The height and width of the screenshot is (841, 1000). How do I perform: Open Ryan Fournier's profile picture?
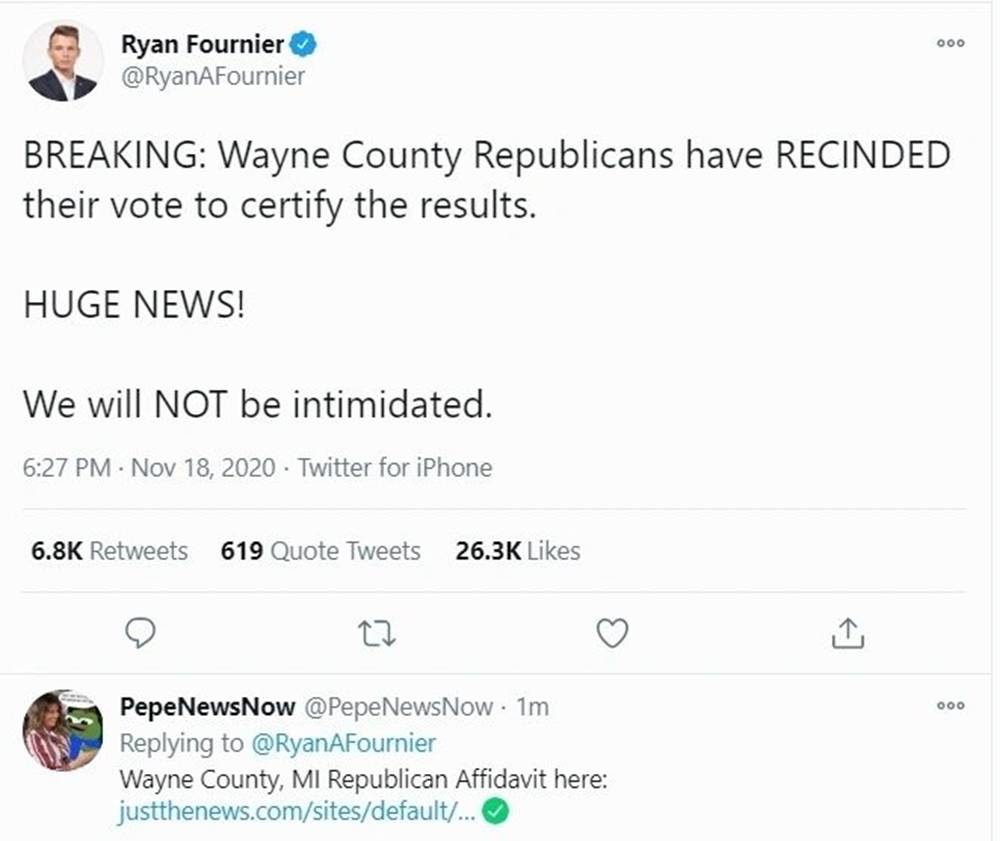[63, 61]
